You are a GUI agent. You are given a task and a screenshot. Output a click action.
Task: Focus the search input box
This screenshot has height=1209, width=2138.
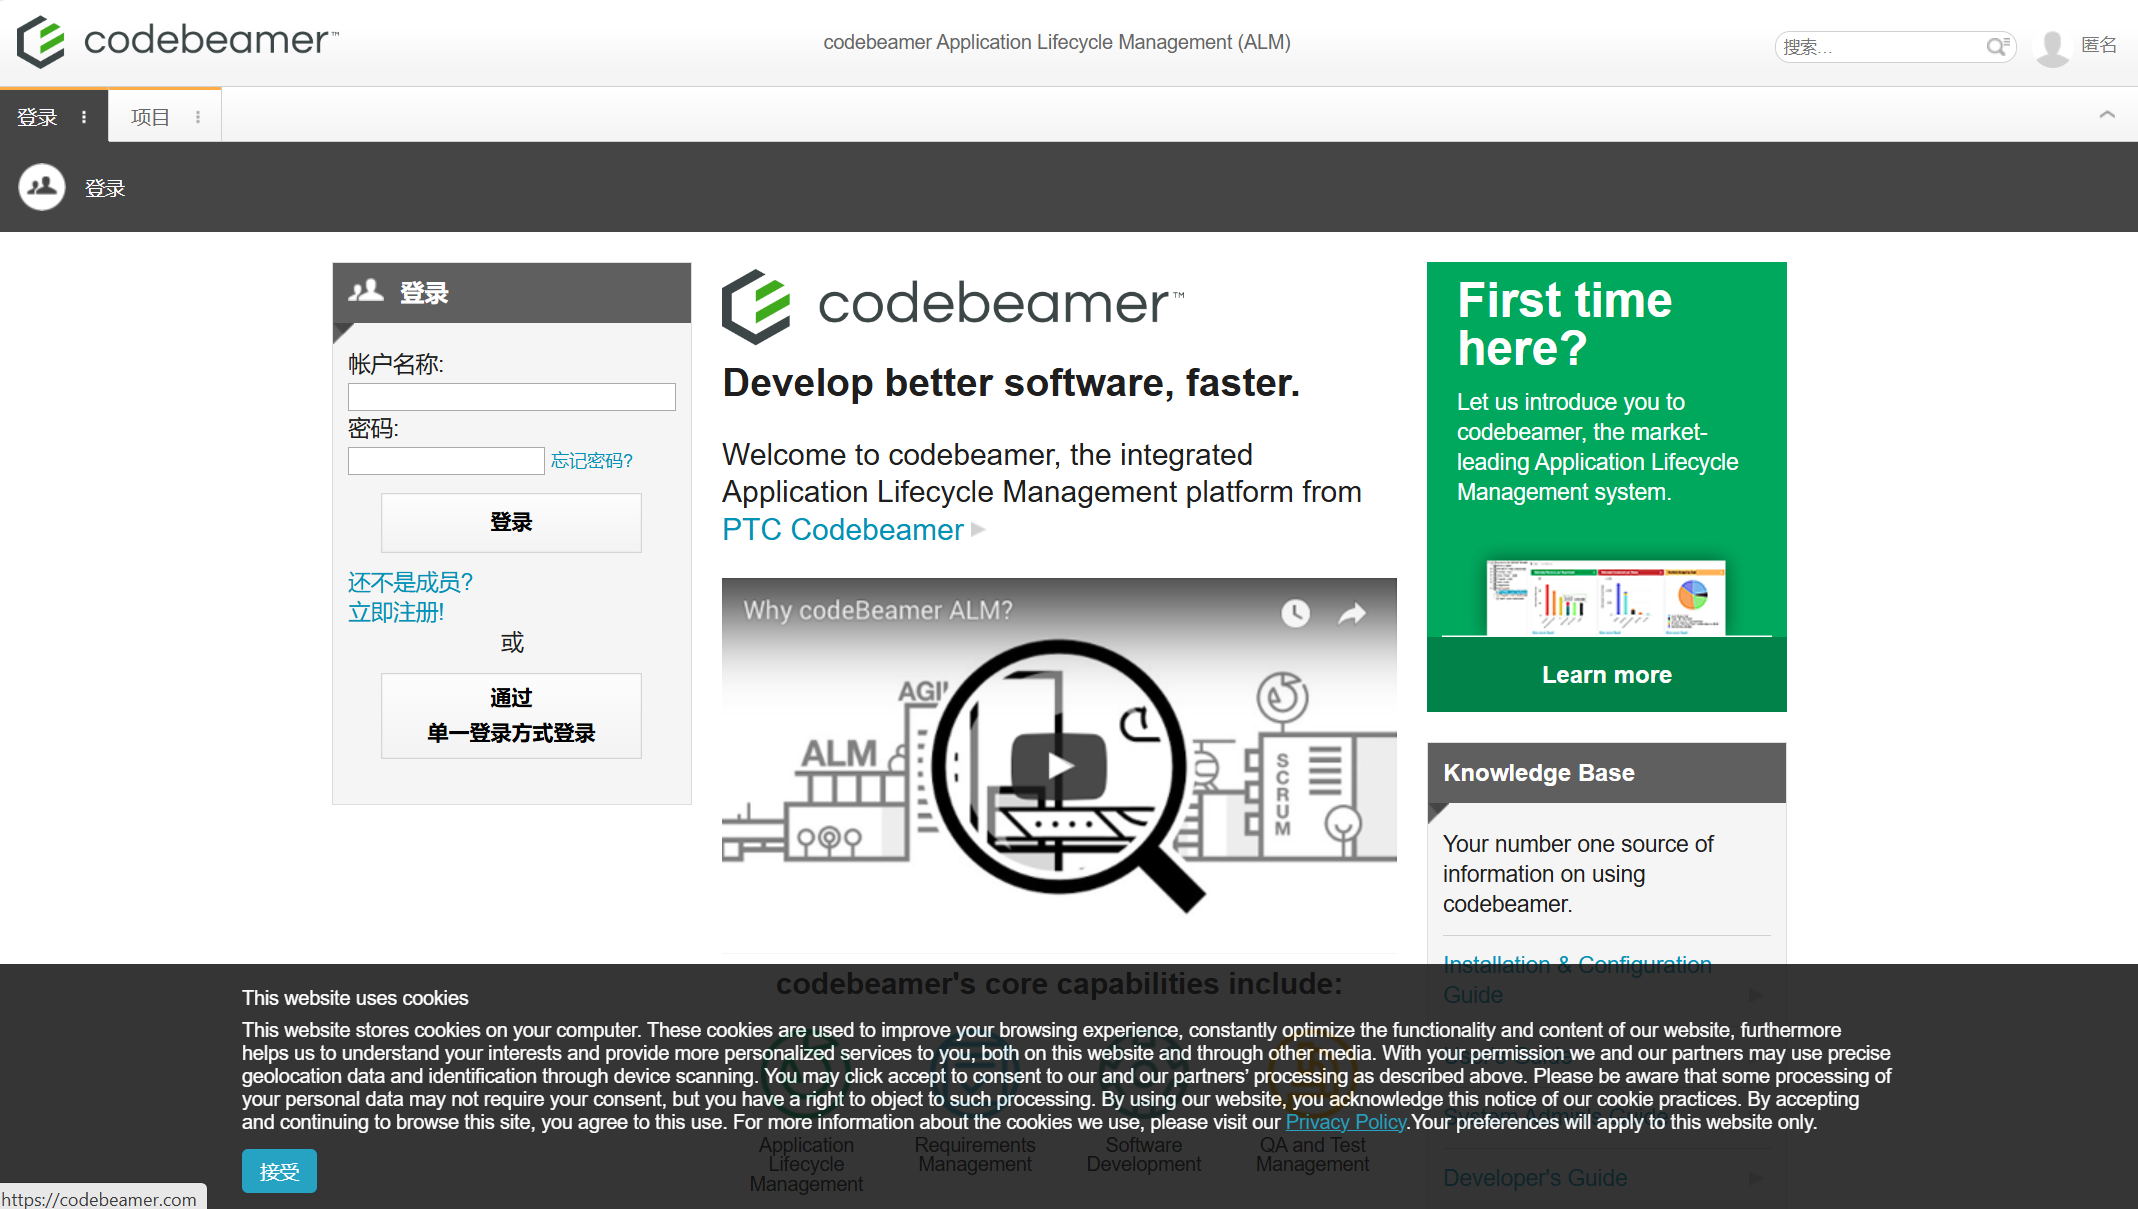click(x=1880, y=46)
